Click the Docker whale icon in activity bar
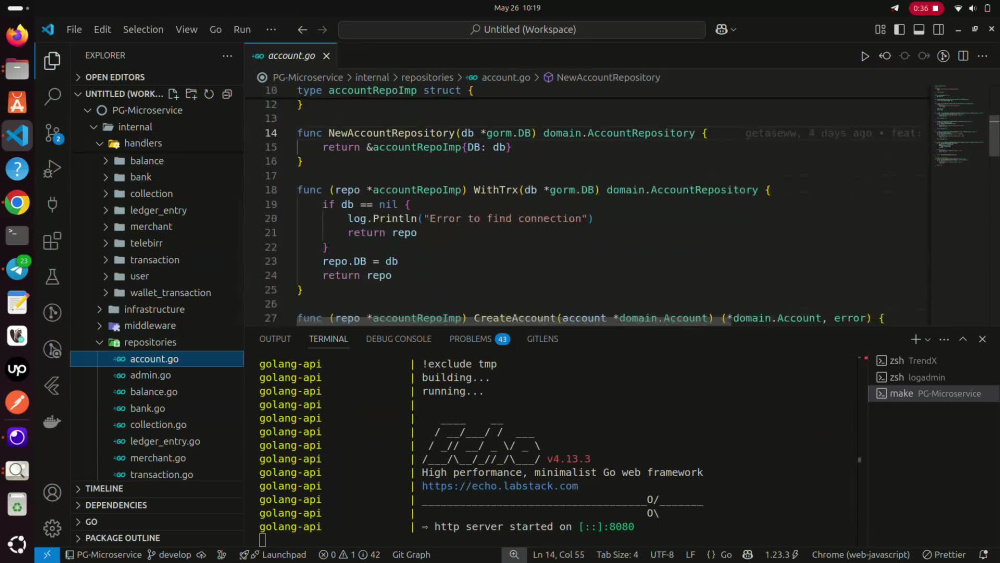 click(x=52, y=421)
